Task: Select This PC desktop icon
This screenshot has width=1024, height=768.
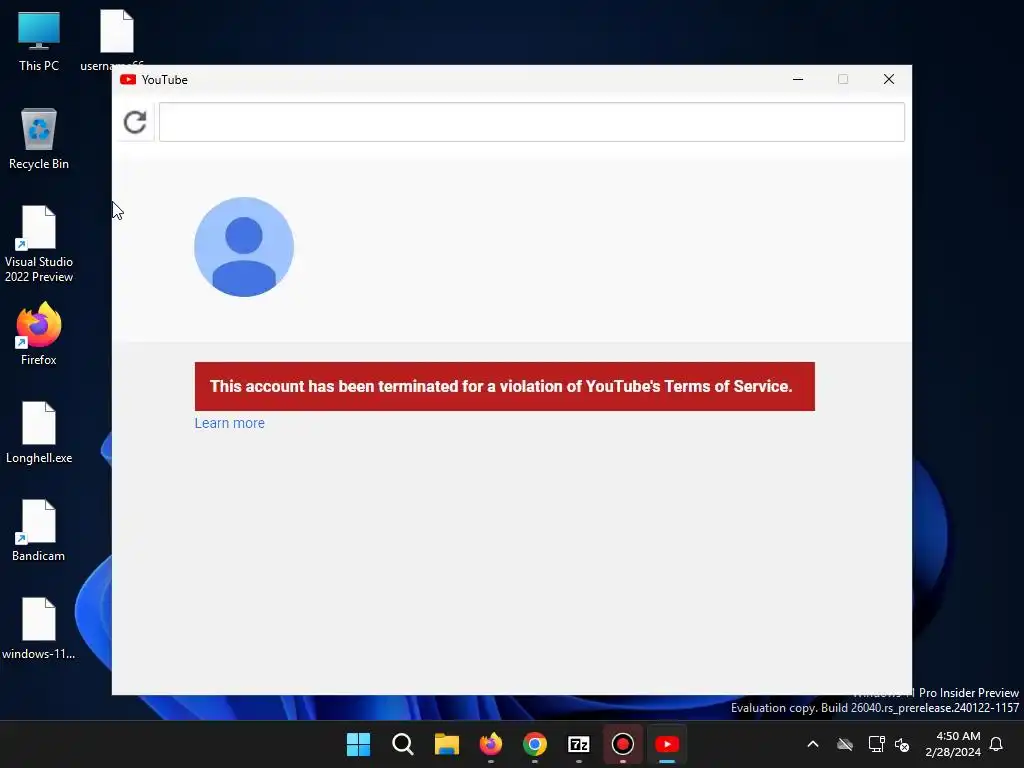Action: [39, 41]
